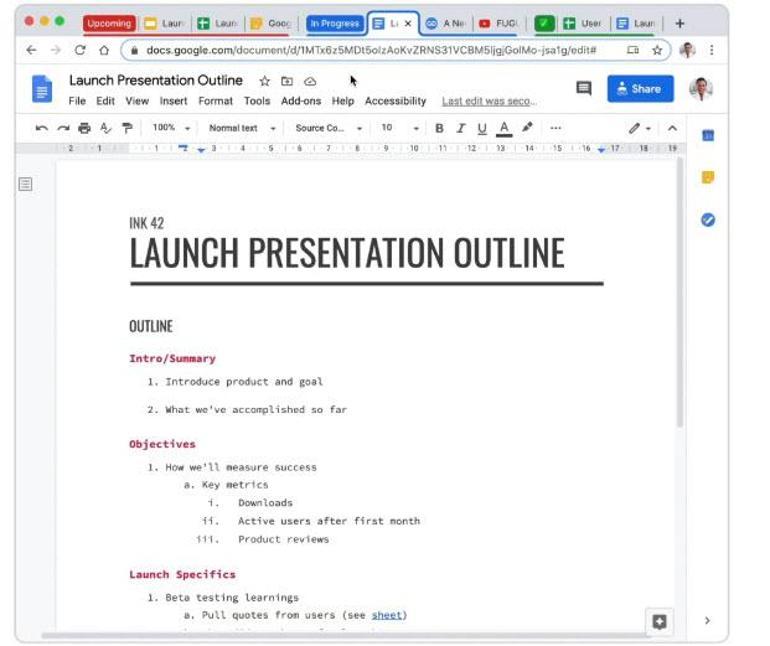This screenshot has height=646, width=770.
Task: Click the blue Share button
Action: point(640,89)
